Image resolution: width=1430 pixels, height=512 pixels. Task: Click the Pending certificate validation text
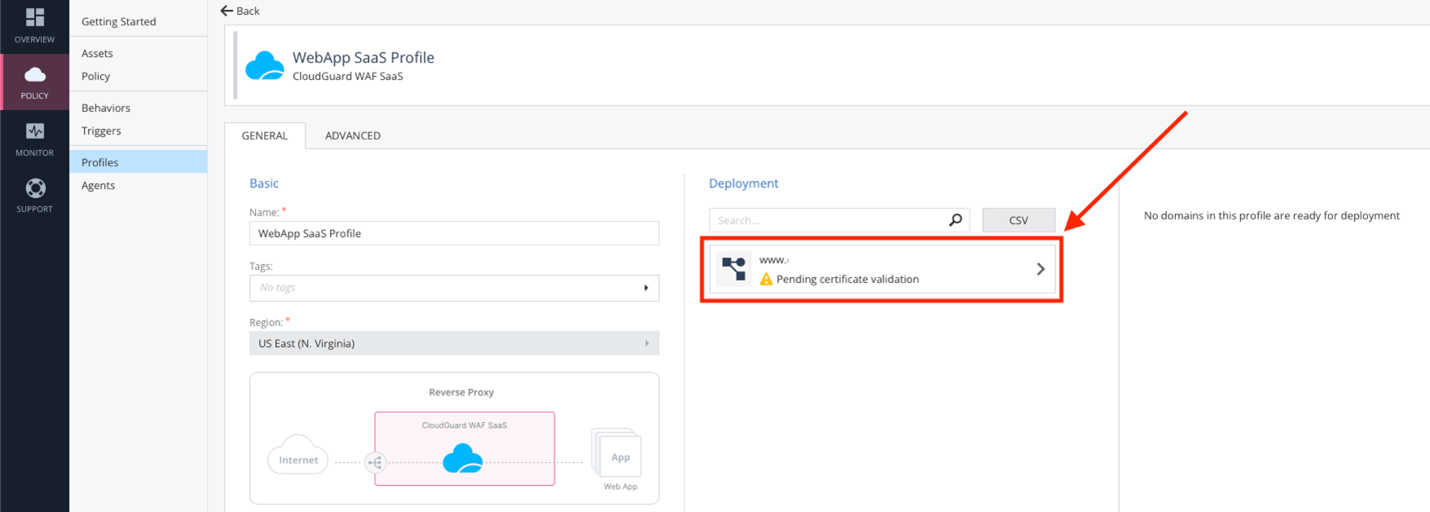[x=847, y=279]
